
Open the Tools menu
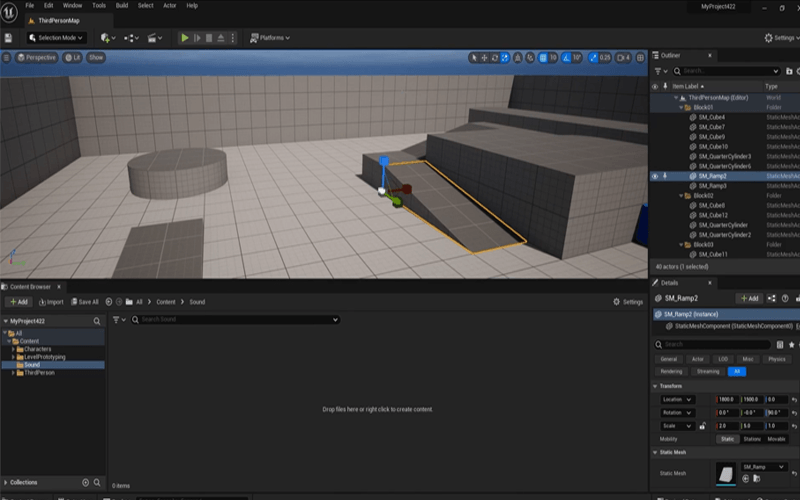coord(99,6)
